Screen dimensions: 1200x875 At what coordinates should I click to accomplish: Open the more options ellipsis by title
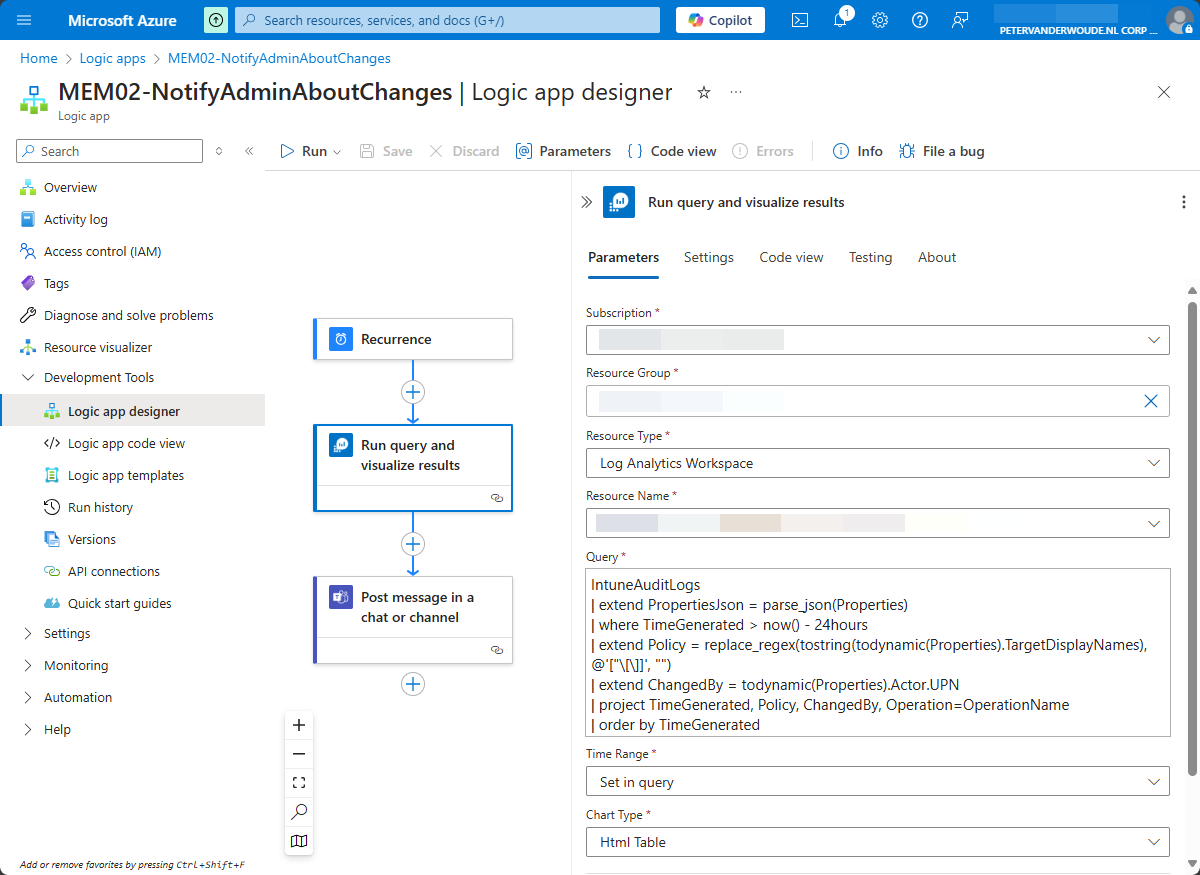(736, 92)
